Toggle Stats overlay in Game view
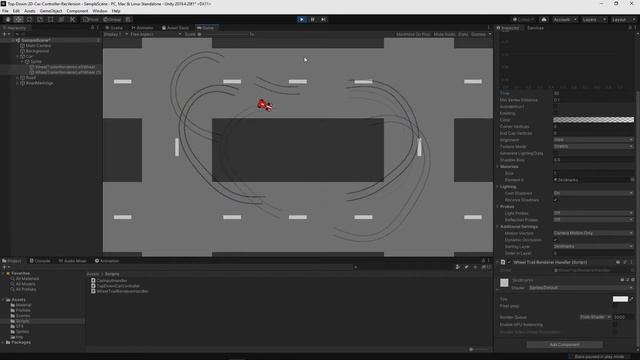 [x=463, y=34]
